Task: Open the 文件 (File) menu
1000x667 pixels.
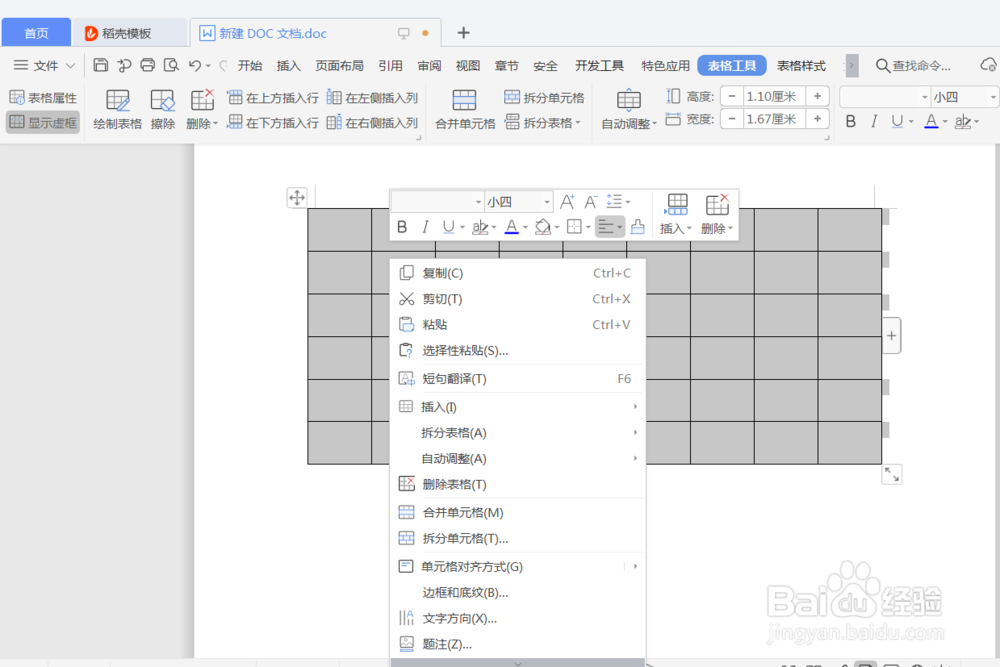Action: click(x=45, y=66)
